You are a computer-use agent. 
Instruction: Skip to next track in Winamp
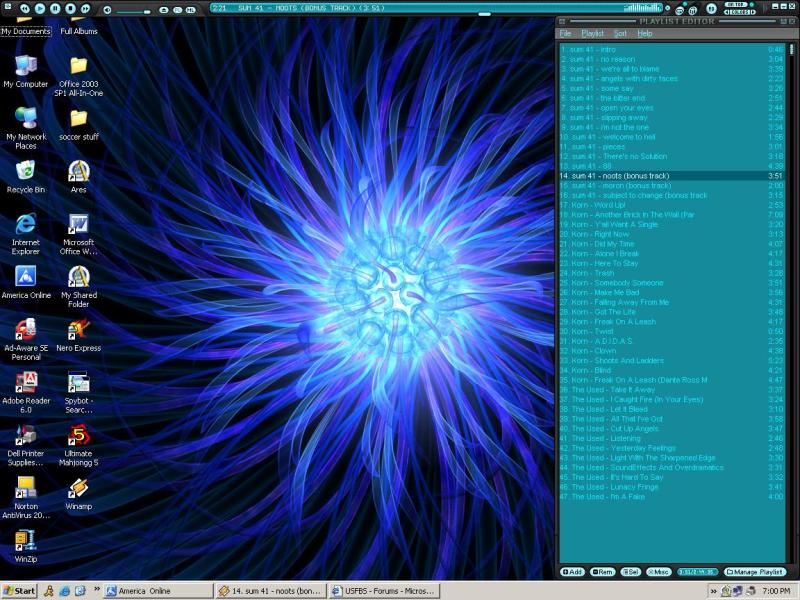(x=86, y=8)
